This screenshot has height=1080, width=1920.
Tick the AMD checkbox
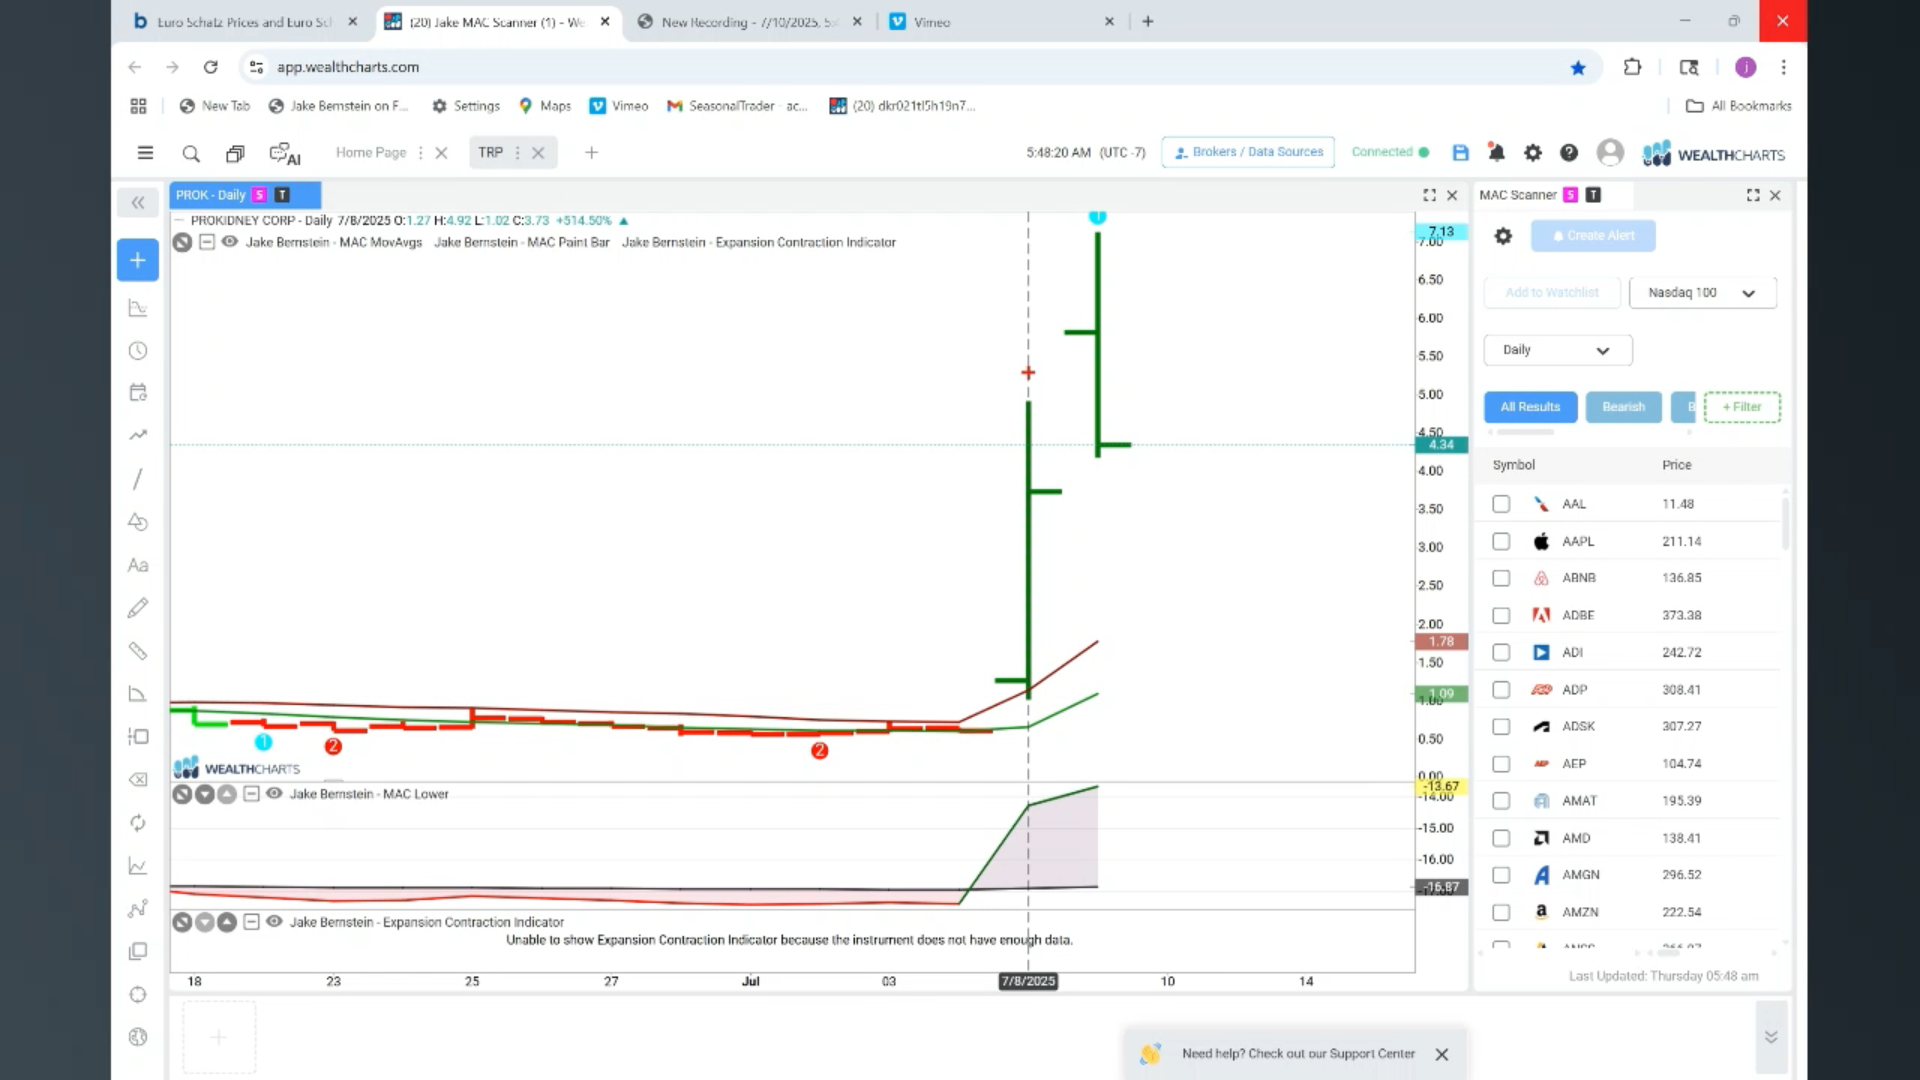click(1501, 838)
